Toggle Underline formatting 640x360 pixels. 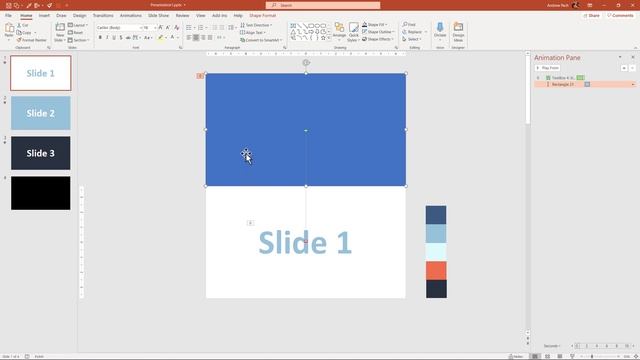(x=114, y=38)
